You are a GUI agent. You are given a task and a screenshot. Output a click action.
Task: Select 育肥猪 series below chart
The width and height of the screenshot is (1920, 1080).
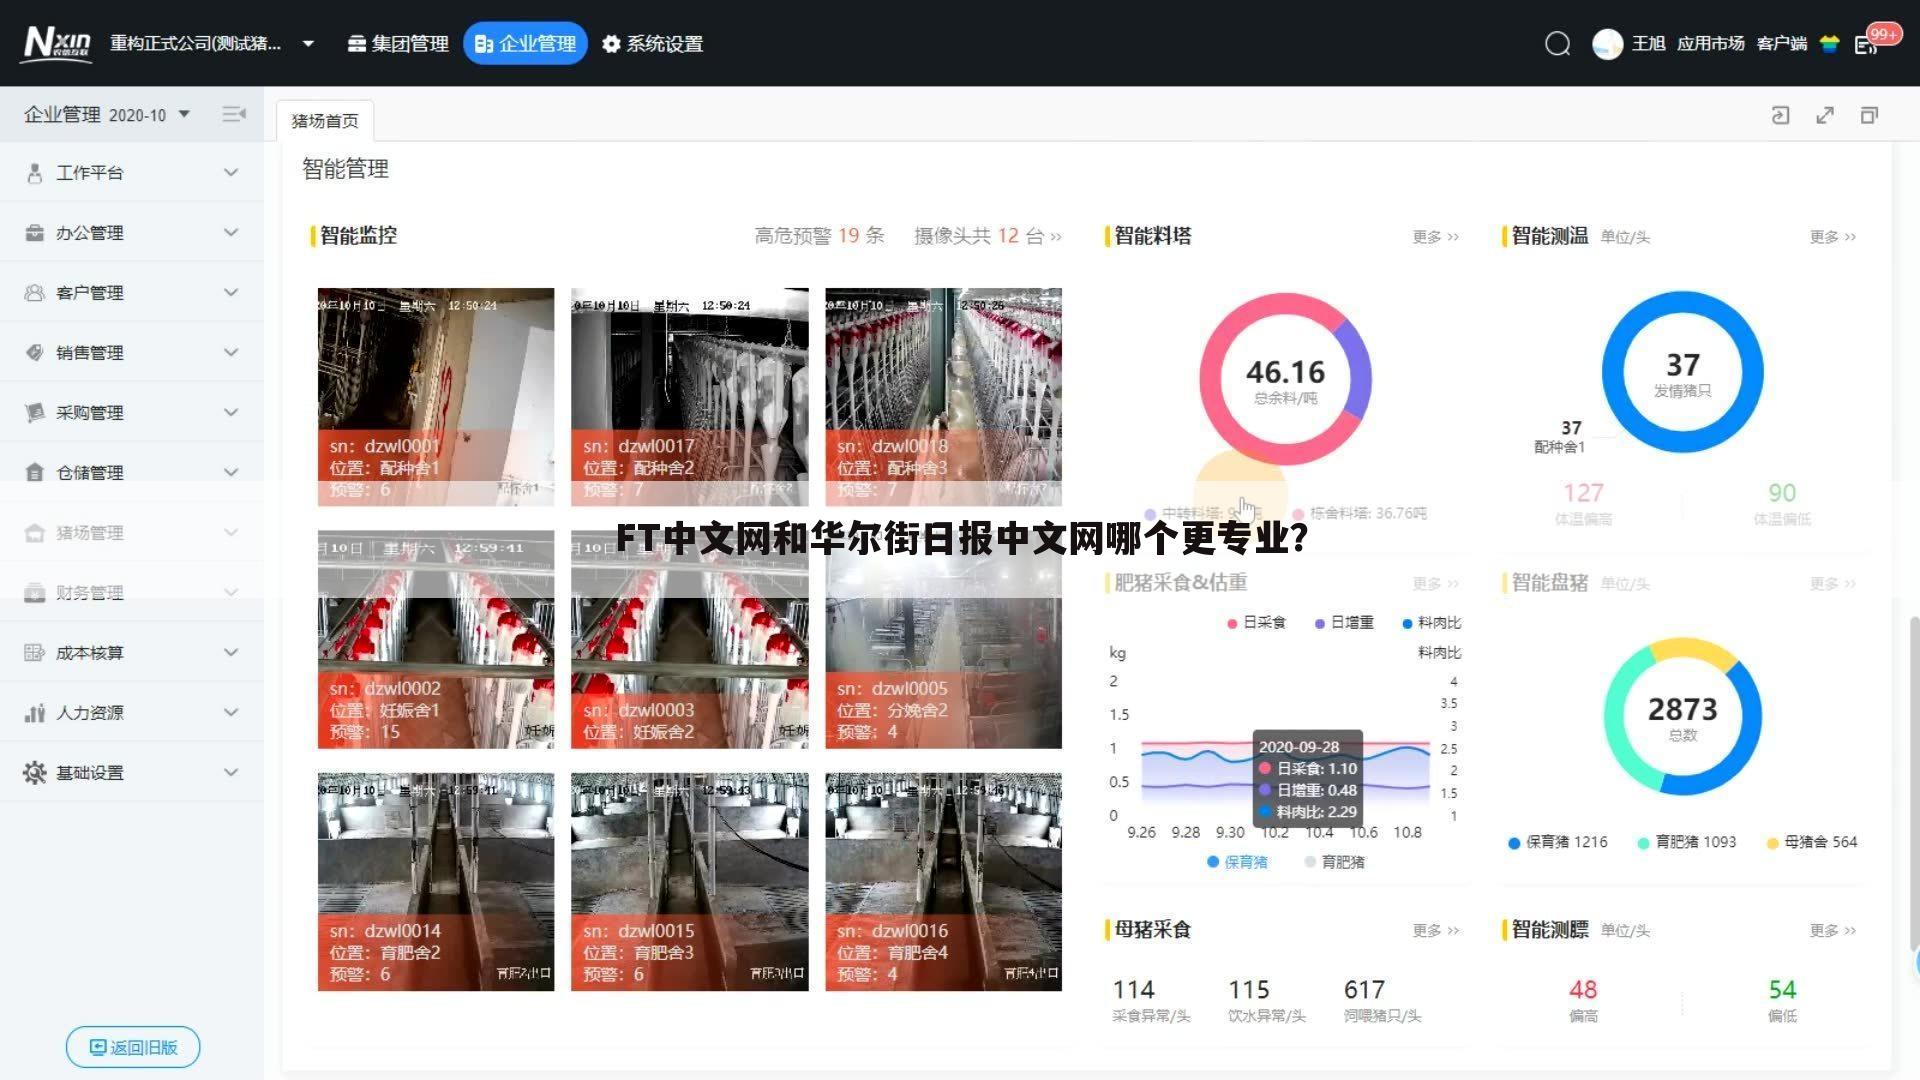[x=1334, y=862]
